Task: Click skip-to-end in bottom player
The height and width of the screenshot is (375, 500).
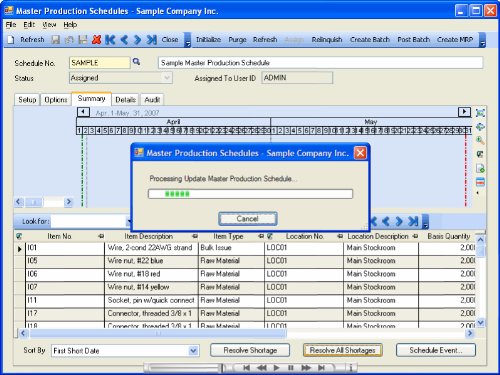Action: 321,368
